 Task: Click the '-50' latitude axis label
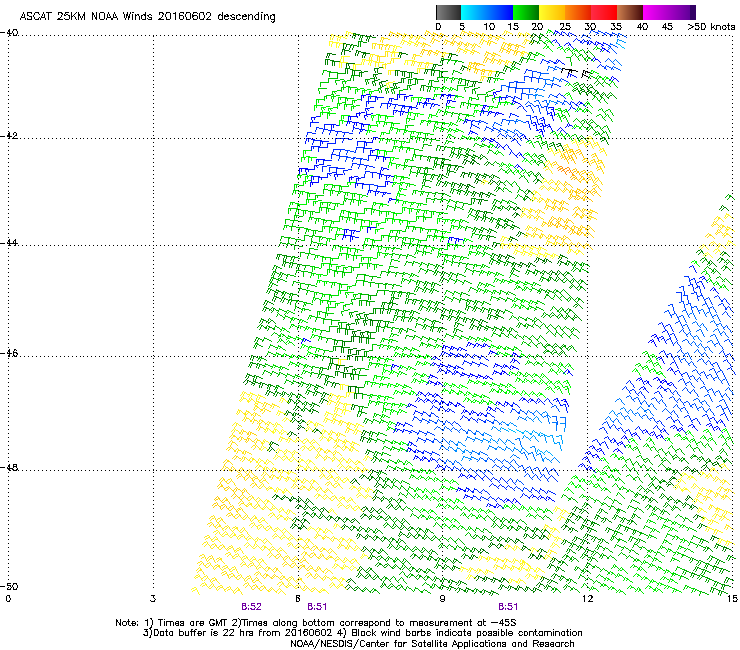point(9,587)
